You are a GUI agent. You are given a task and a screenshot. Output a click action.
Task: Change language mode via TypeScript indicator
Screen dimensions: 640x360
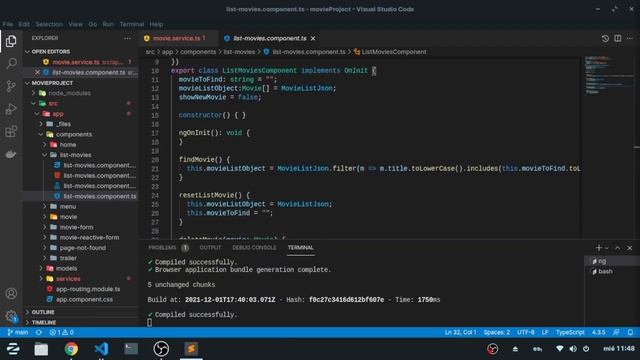tap(570, 332)
